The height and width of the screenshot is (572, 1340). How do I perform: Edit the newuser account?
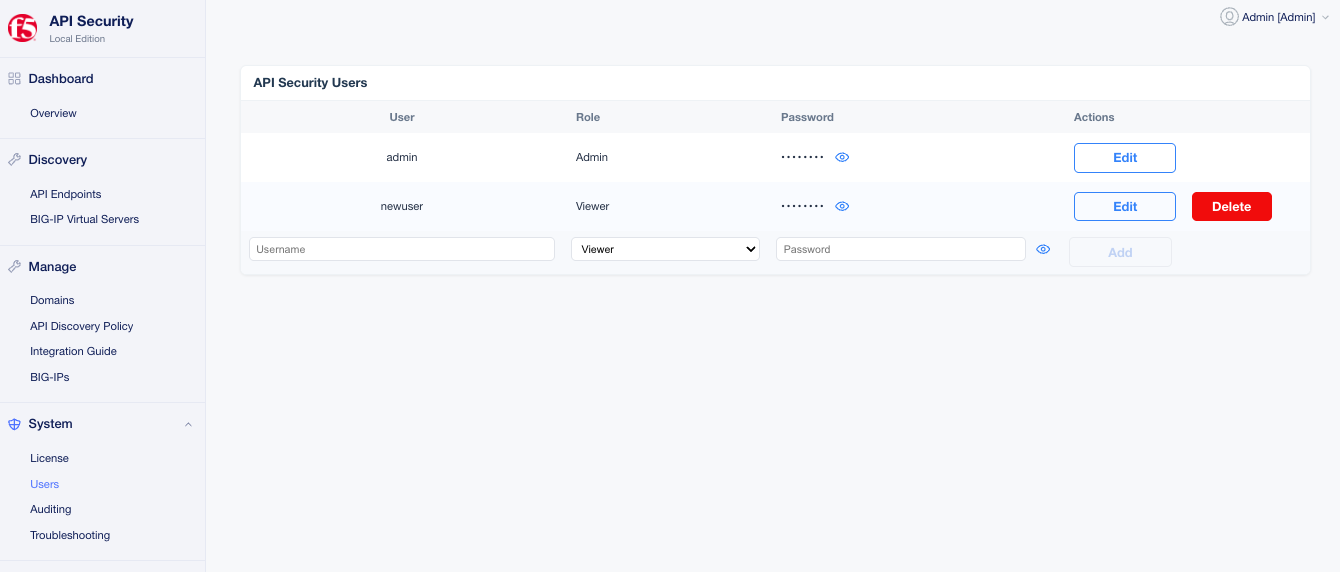[x=1125, y=207]
